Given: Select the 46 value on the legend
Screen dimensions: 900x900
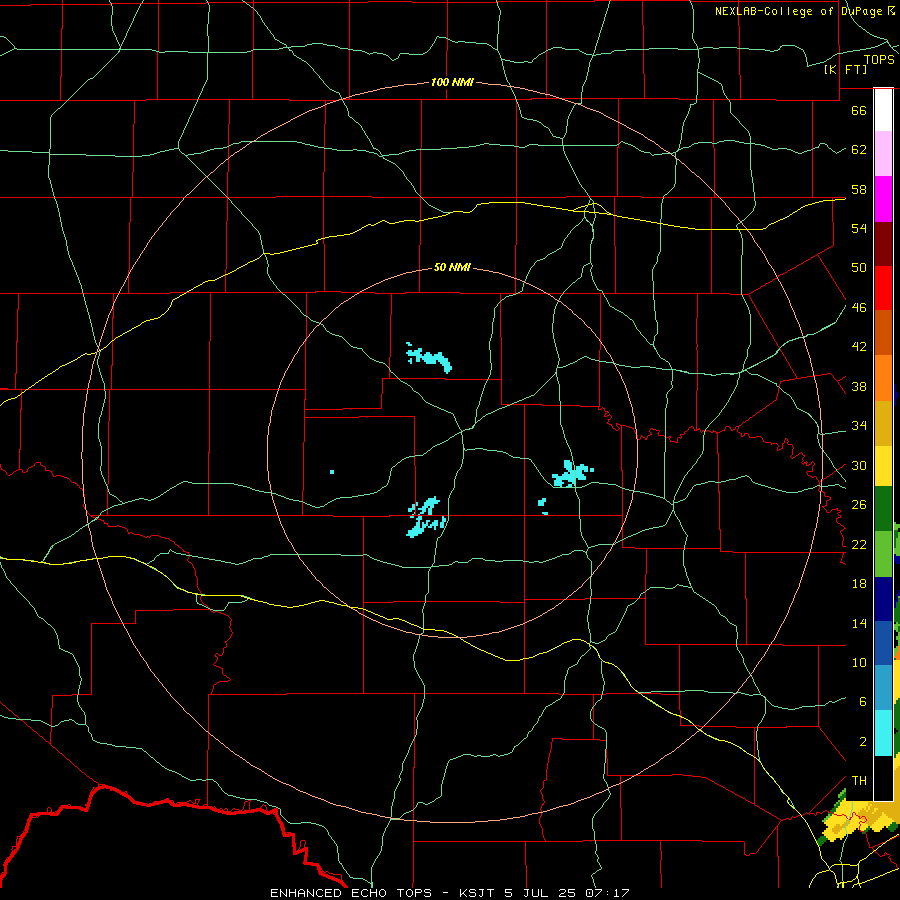Looking at the screenshot, I should [859, 308].
